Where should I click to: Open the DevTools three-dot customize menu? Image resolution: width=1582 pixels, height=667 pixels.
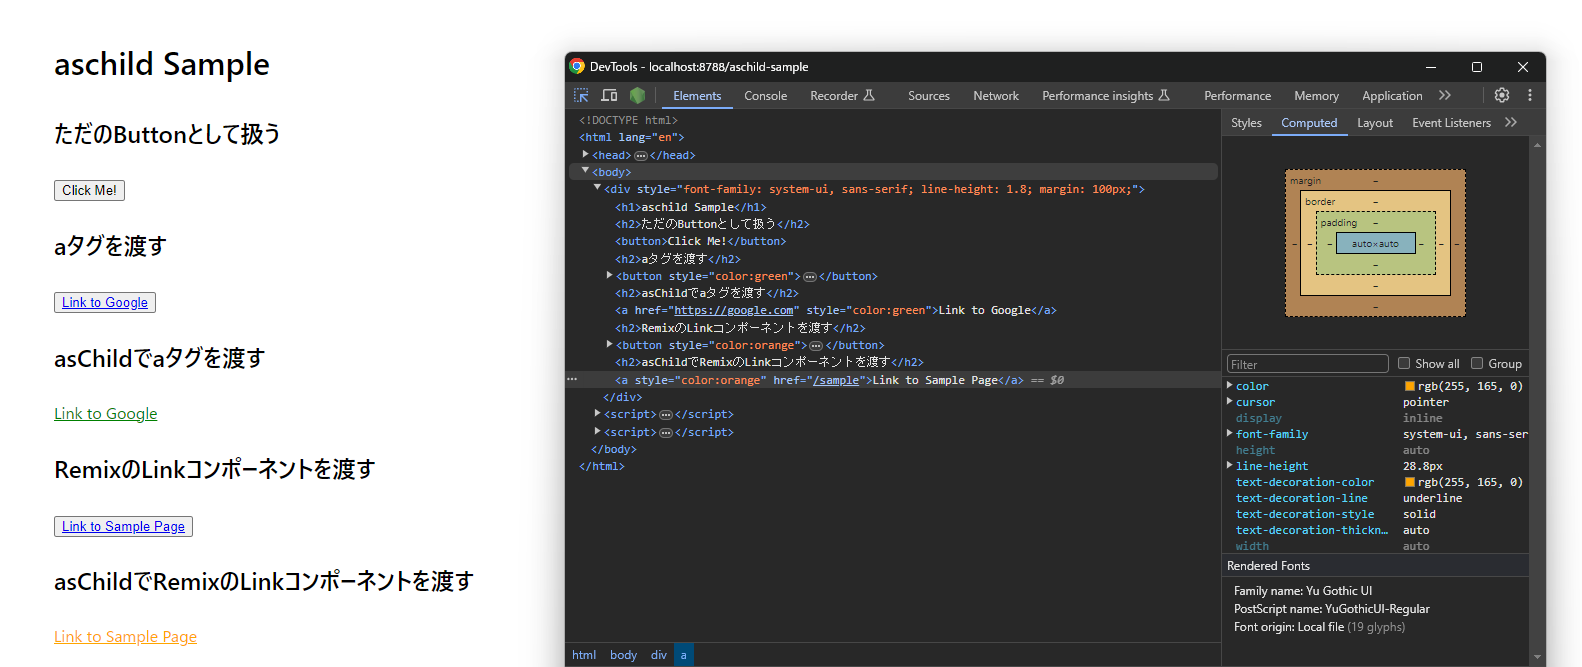tap(1529, 95)
